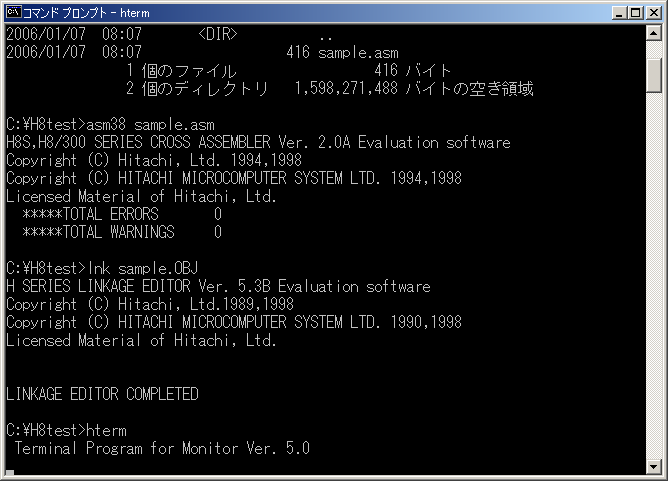The image size is (668, 481).
Task: Open the command prompt system menu icon
Action: 13,12
